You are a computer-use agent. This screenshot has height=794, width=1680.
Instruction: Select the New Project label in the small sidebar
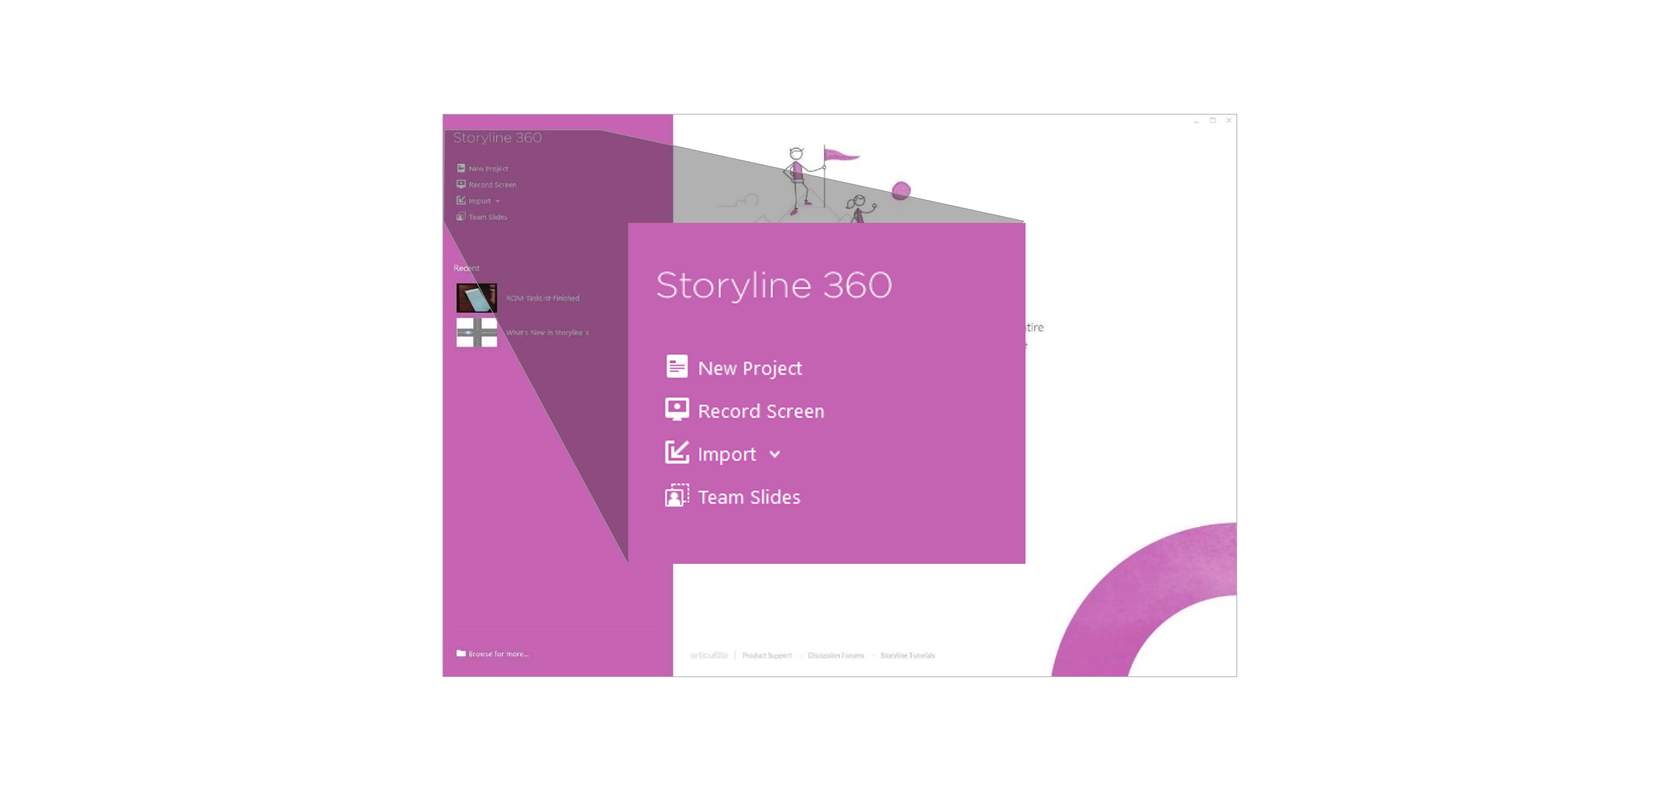click(489, 169)
